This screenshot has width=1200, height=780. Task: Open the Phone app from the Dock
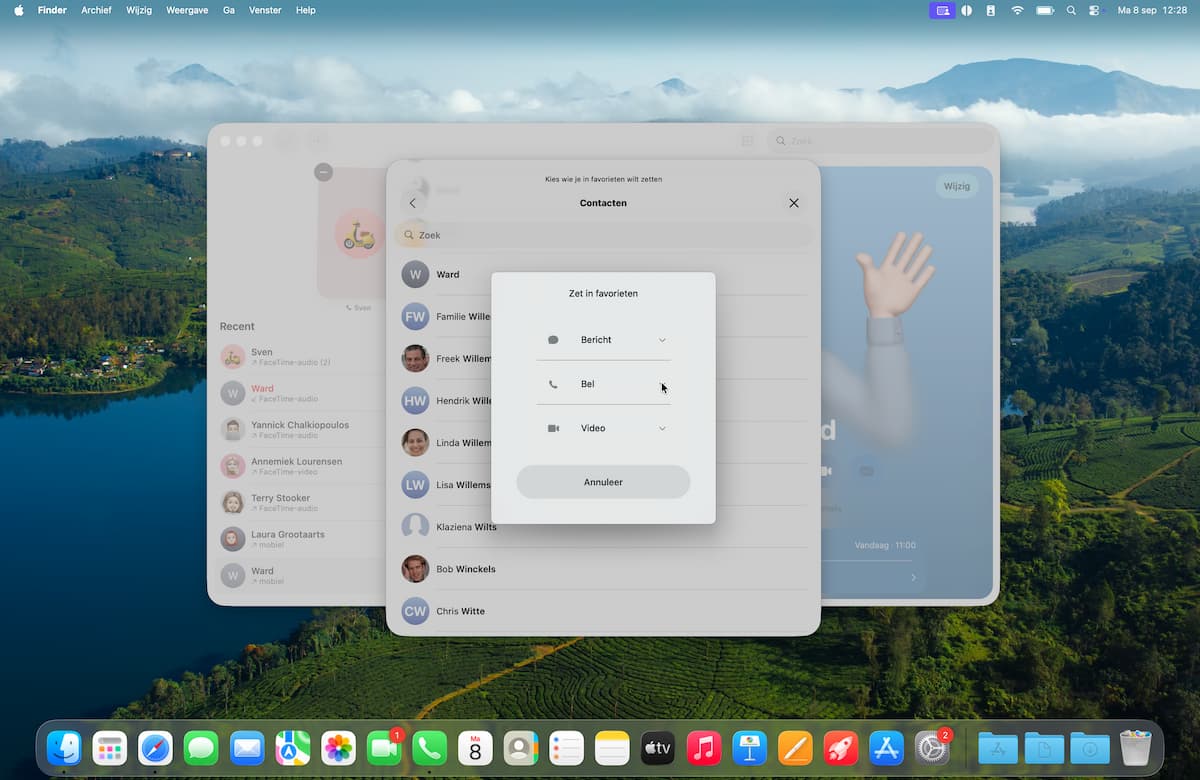(x=429, y=748)
